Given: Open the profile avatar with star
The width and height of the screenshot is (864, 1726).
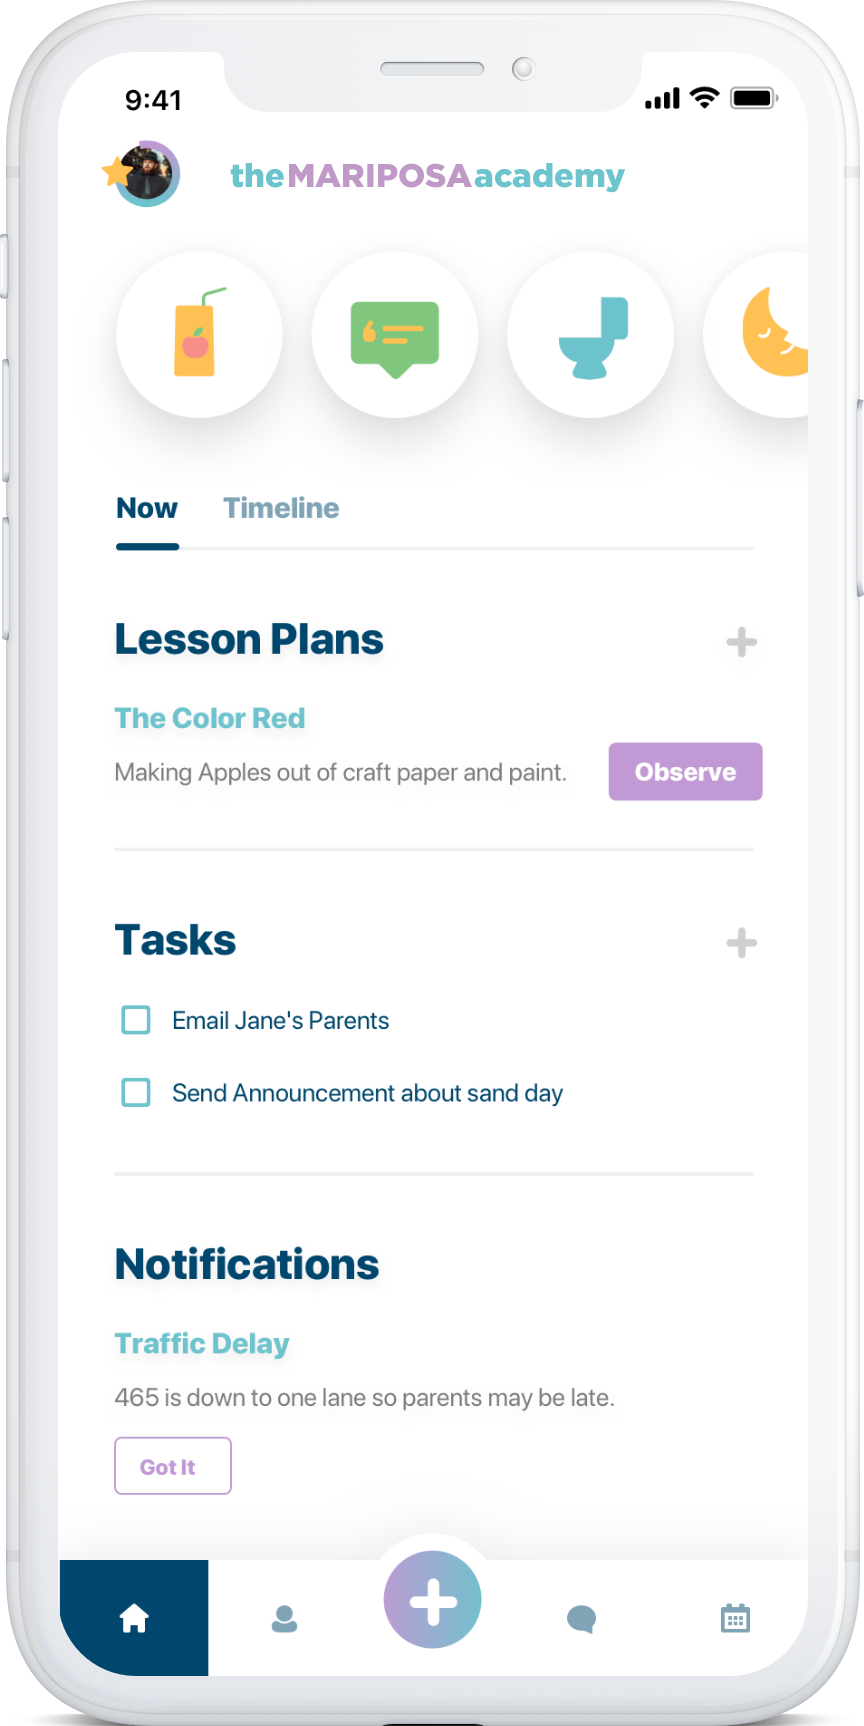Looking at the screenshot, I should (x=143, y=174).
